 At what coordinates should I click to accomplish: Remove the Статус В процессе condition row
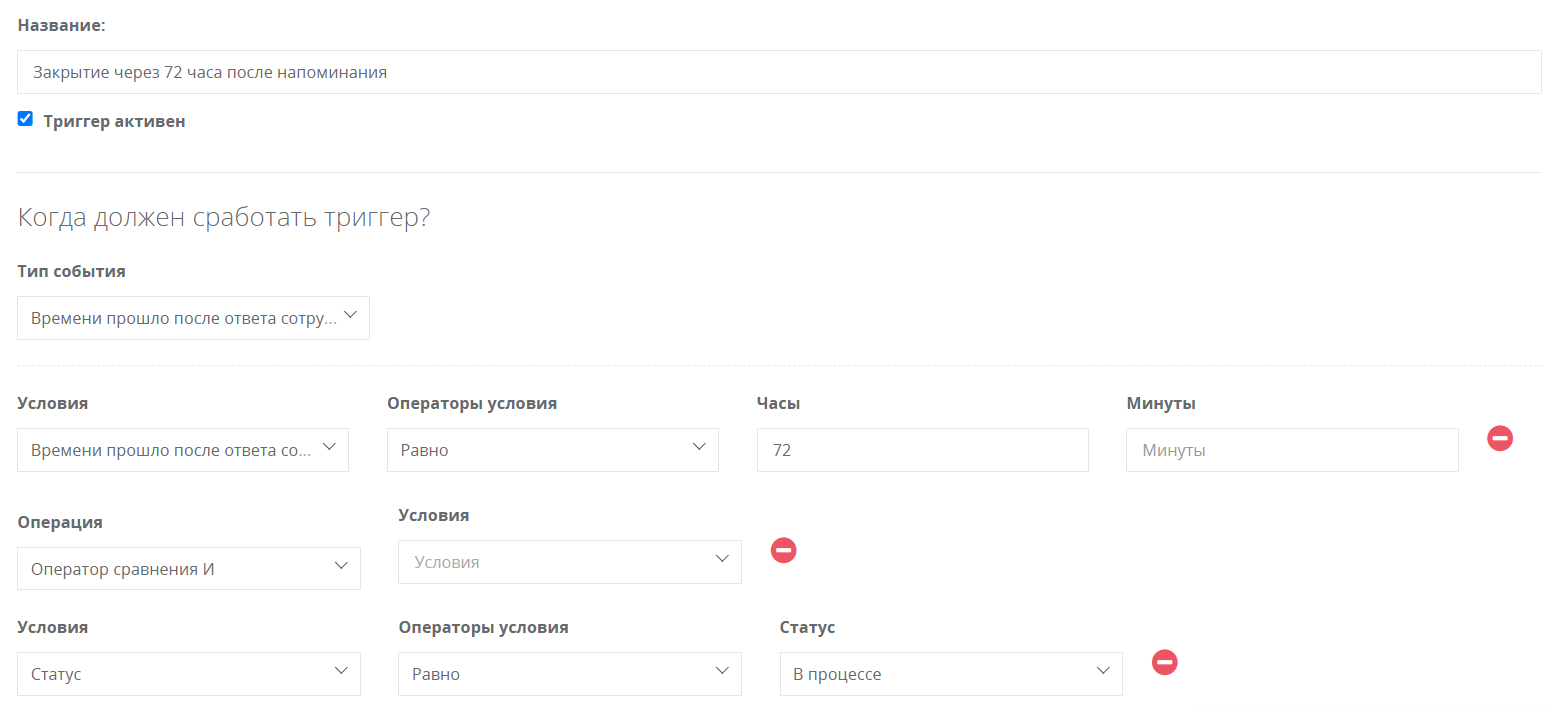click(1164, 662)
